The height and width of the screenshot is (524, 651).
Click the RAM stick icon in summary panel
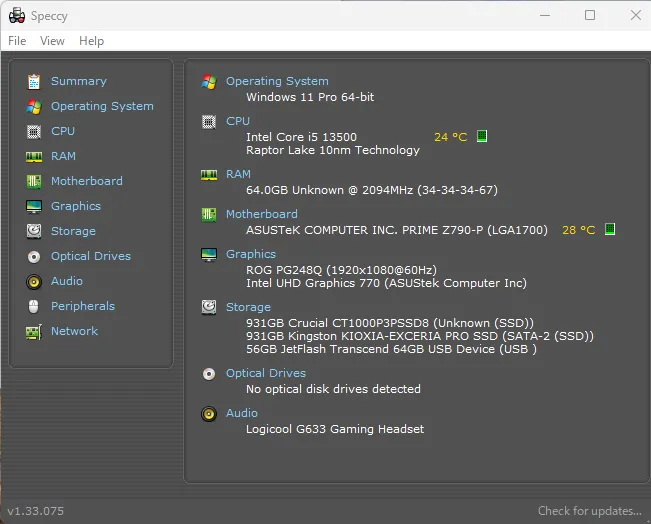[x=209, y=175]
